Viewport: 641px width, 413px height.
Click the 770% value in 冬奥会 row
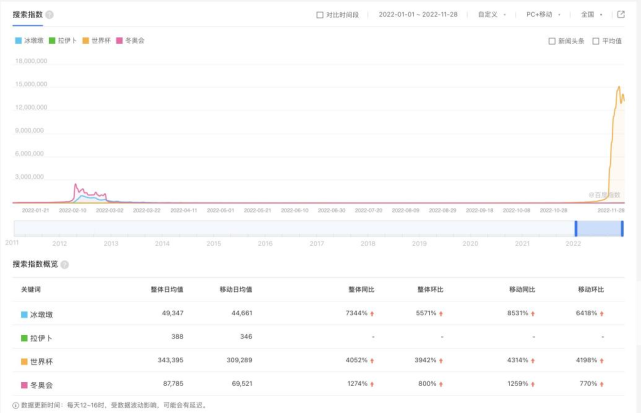588,384
